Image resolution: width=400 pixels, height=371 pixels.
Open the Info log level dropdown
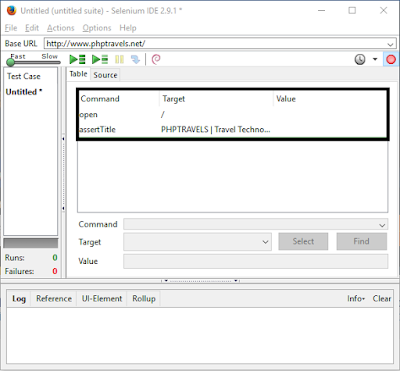coord(356,299)
